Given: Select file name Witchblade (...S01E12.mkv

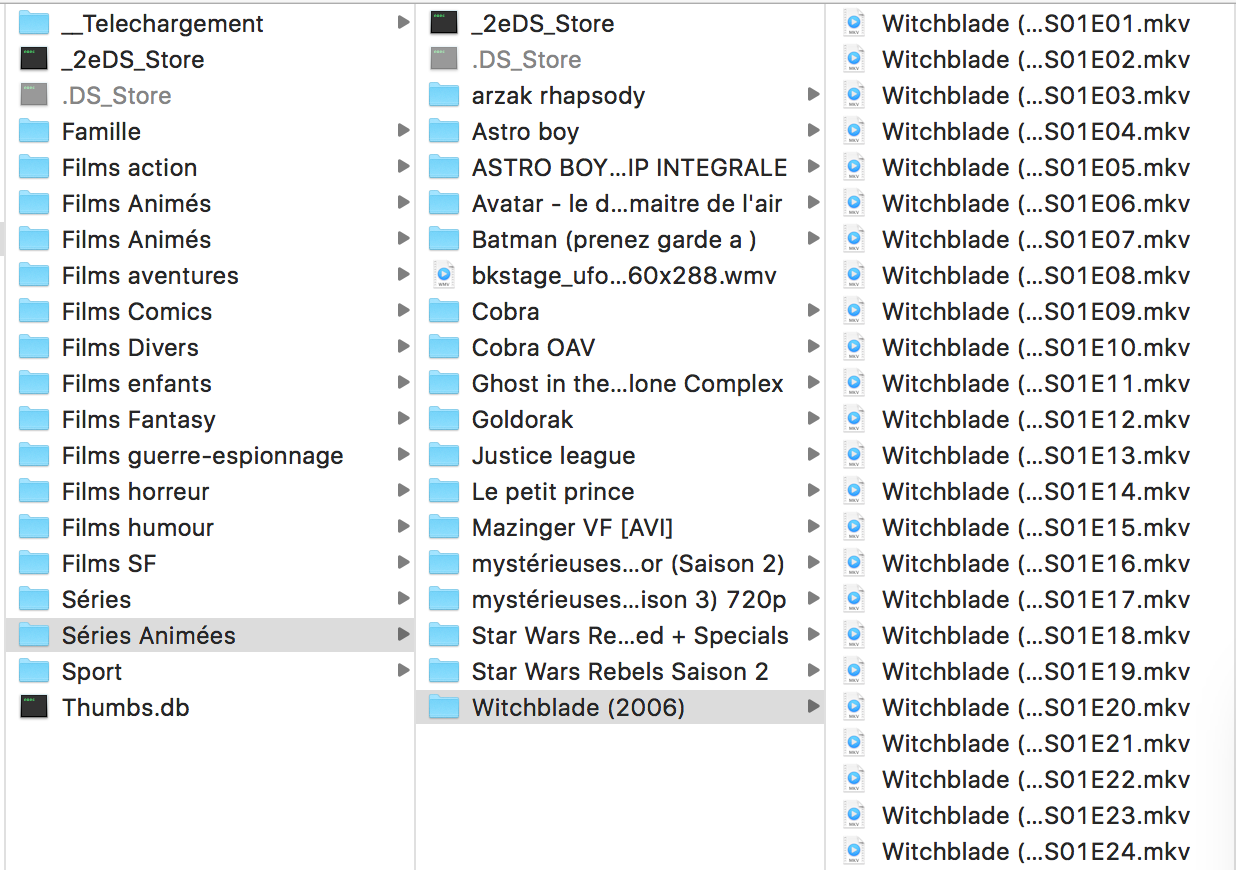Looking at the screenshot, I should (1036, 420).
